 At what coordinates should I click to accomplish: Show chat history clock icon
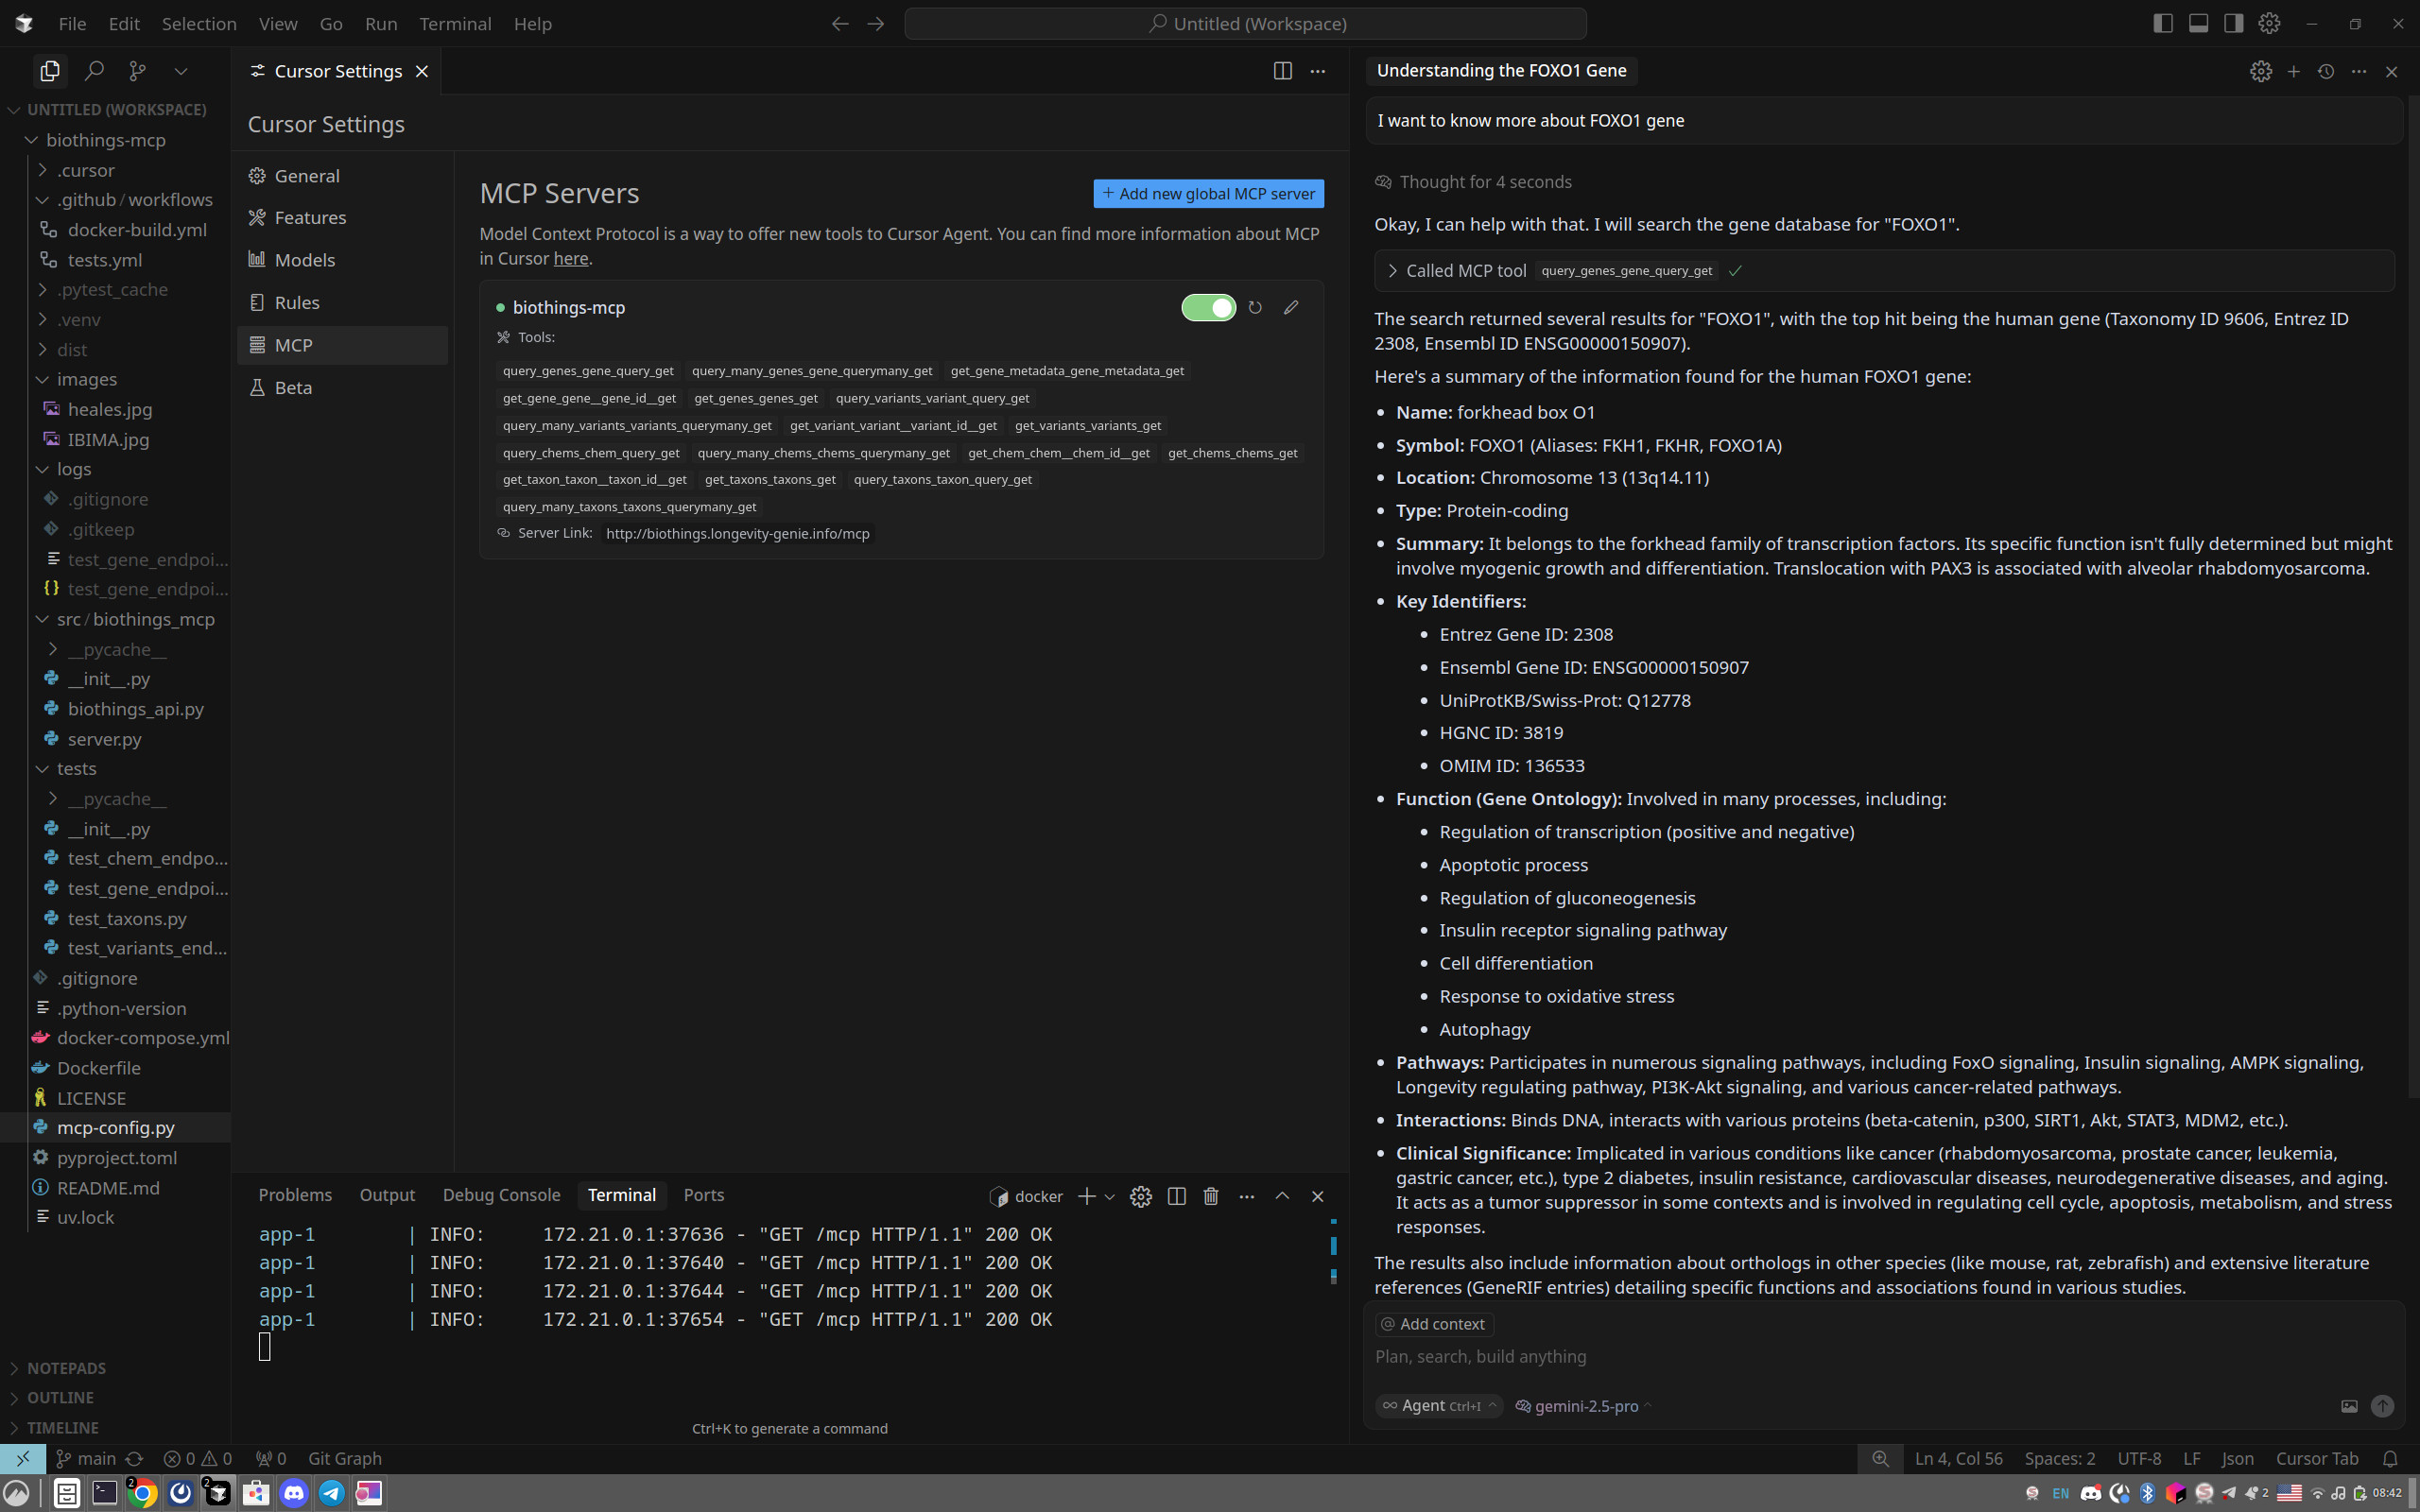tap(2326, 72)
